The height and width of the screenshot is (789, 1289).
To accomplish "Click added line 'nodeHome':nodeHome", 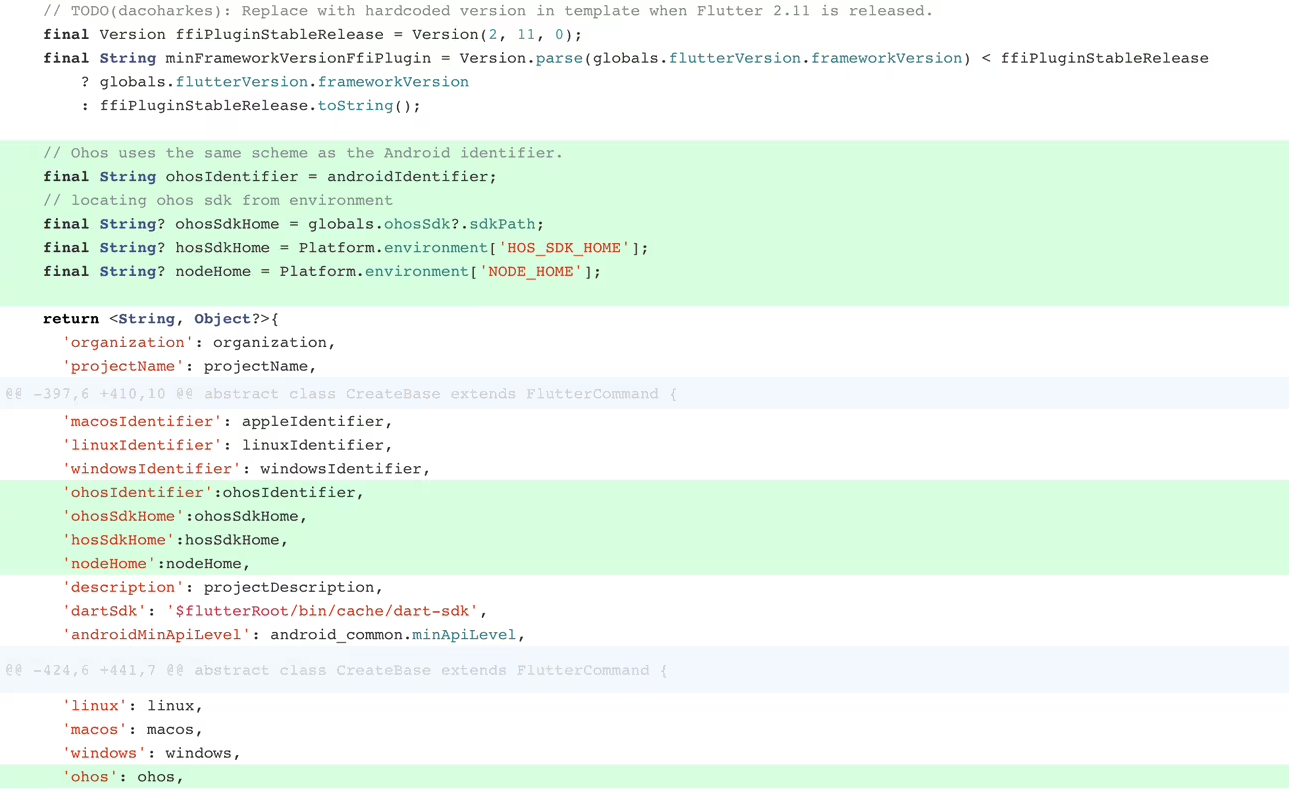I will click(x=156, y=564).
